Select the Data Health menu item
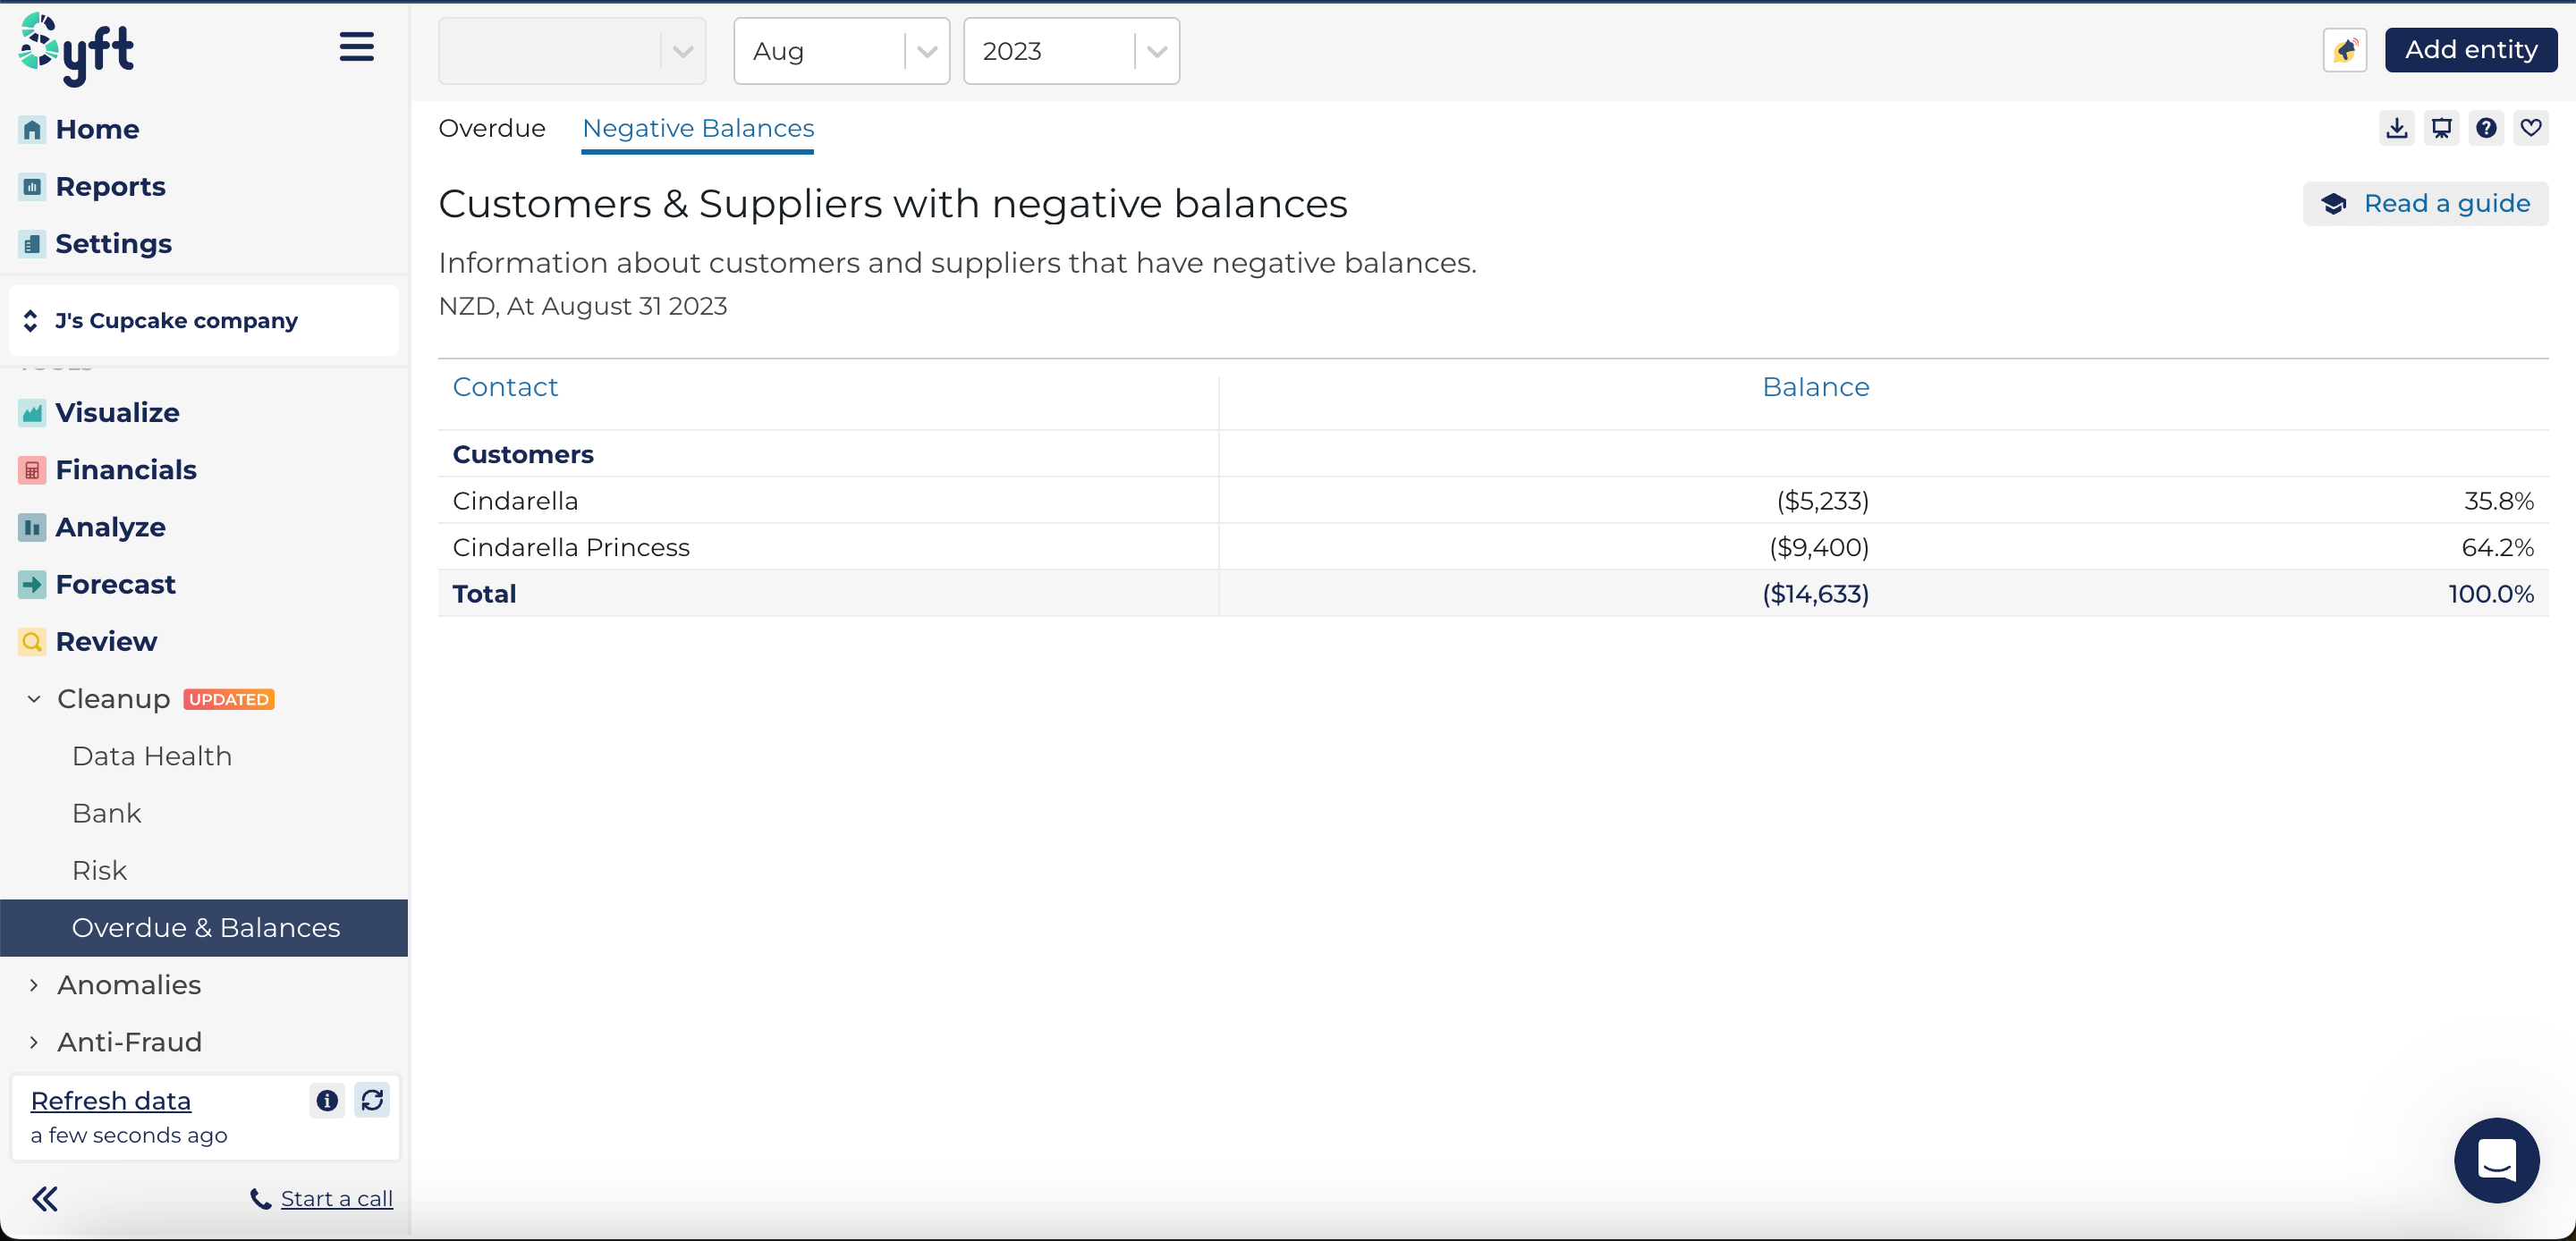Image resolution: width=2576 pixels, height=1241 pixels. point(152,756)
